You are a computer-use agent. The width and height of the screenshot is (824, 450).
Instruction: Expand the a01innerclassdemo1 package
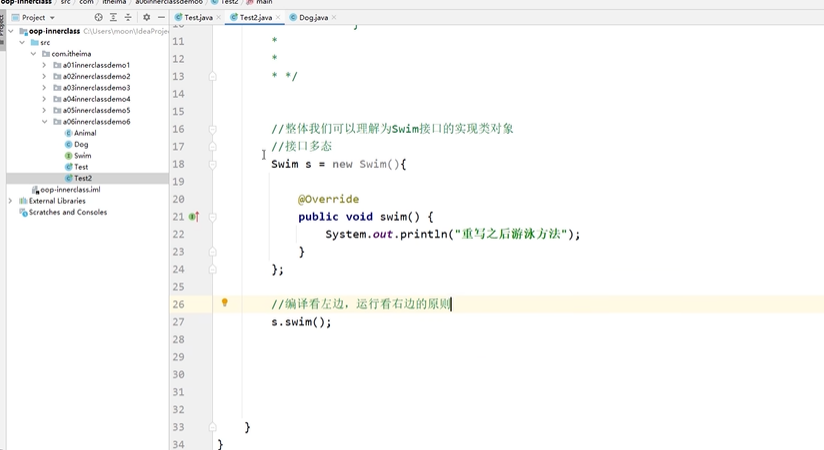click(44, 65)
